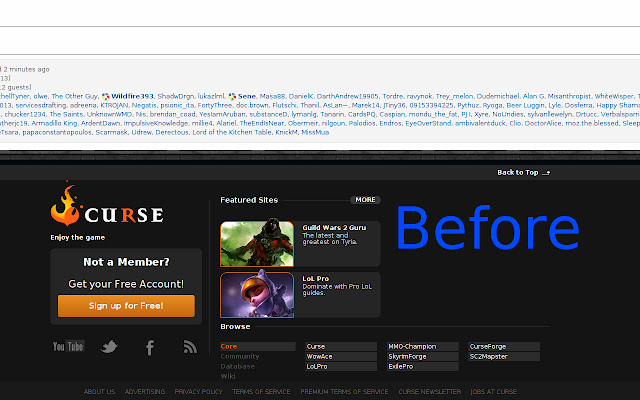The width and height of the screenshot is (640, 400).
Task: View user KTROJAN
Action: 114,105
